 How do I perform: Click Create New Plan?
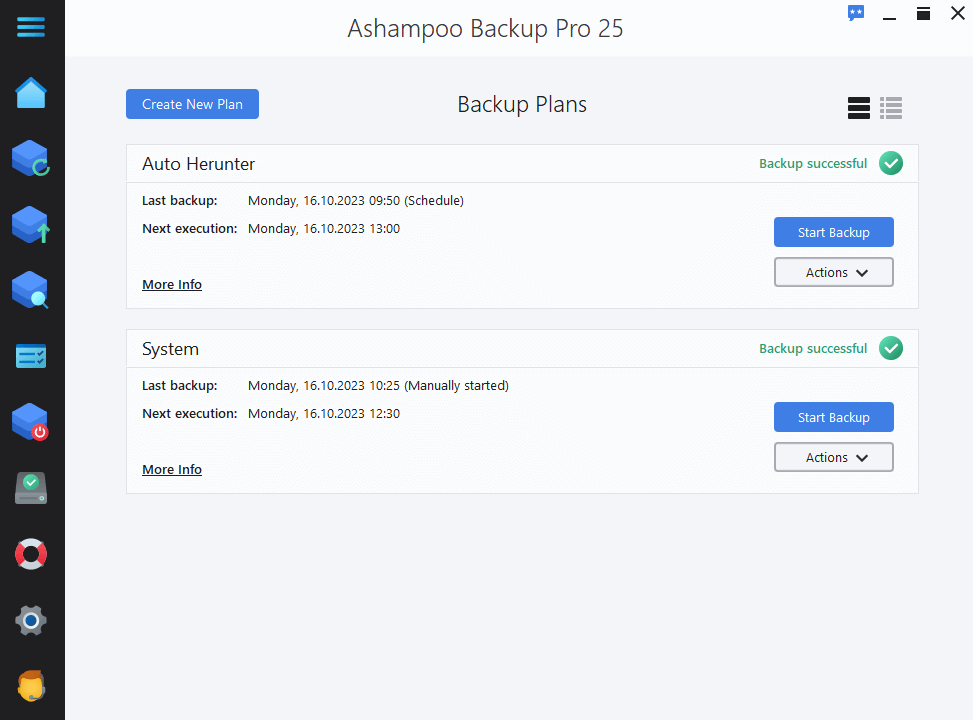click(x=192, y=103)
